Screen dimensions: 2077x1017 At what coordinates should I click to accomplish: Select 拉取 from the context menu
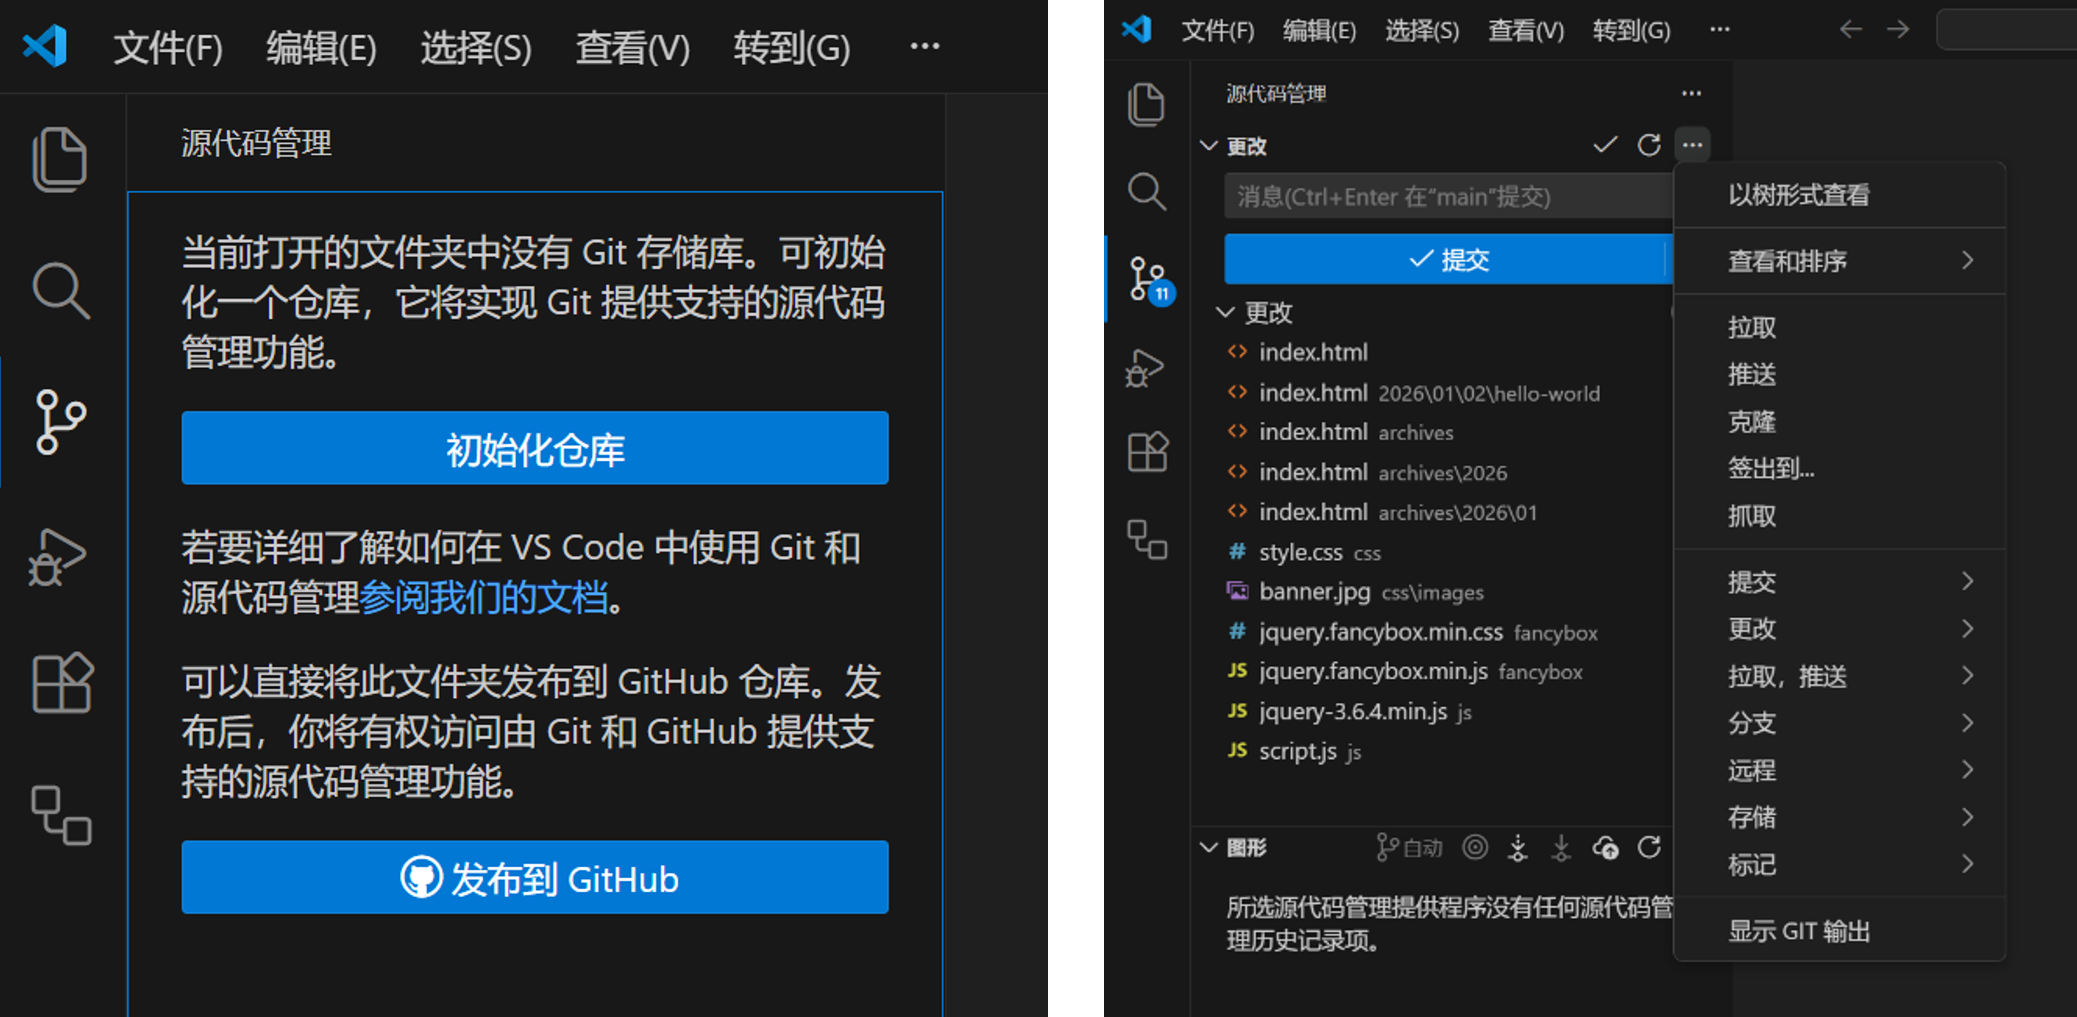pyautogui.click(x=1752, y=327)
